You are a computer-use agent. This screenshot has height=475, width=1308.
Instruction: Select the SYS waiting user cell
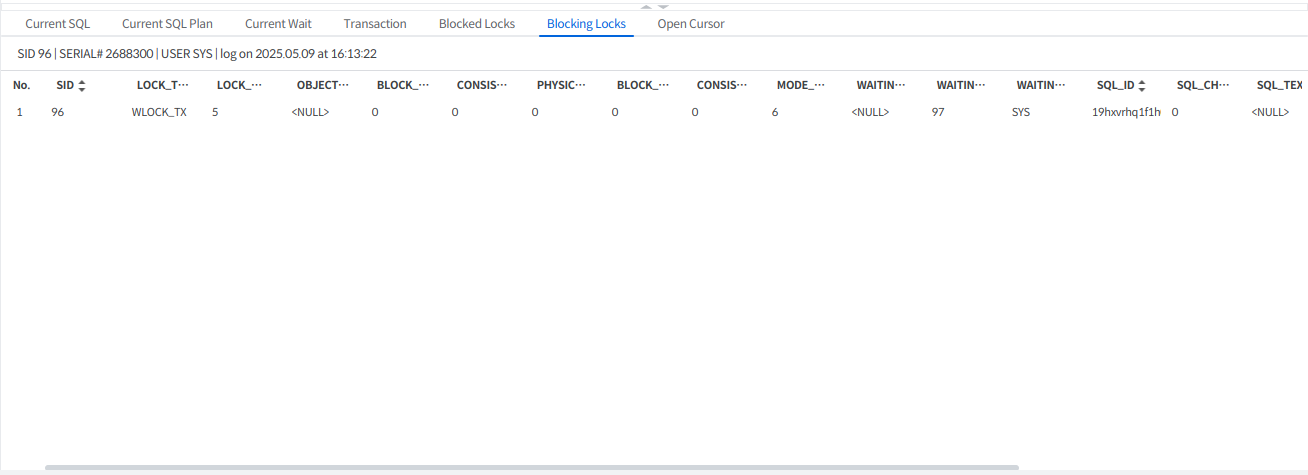(x=1021, y=113)
